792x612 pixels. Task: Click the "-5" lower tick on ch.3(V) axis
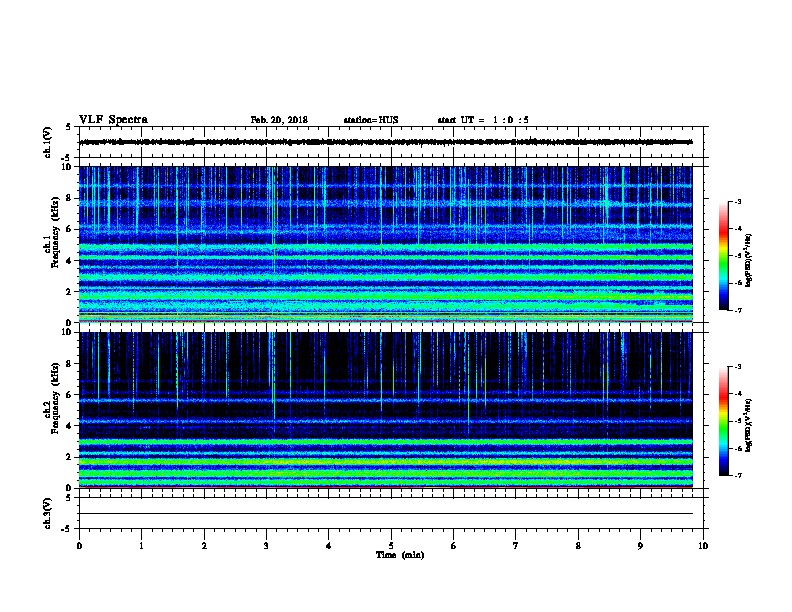tap(67, 529)
